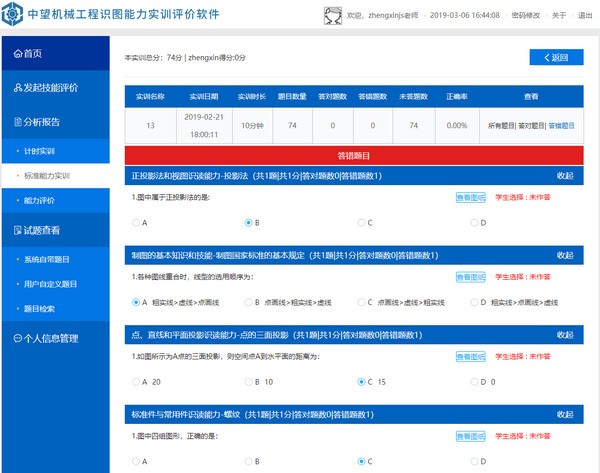Collapse 点、直线和平面投影 section with 收起

565,335
